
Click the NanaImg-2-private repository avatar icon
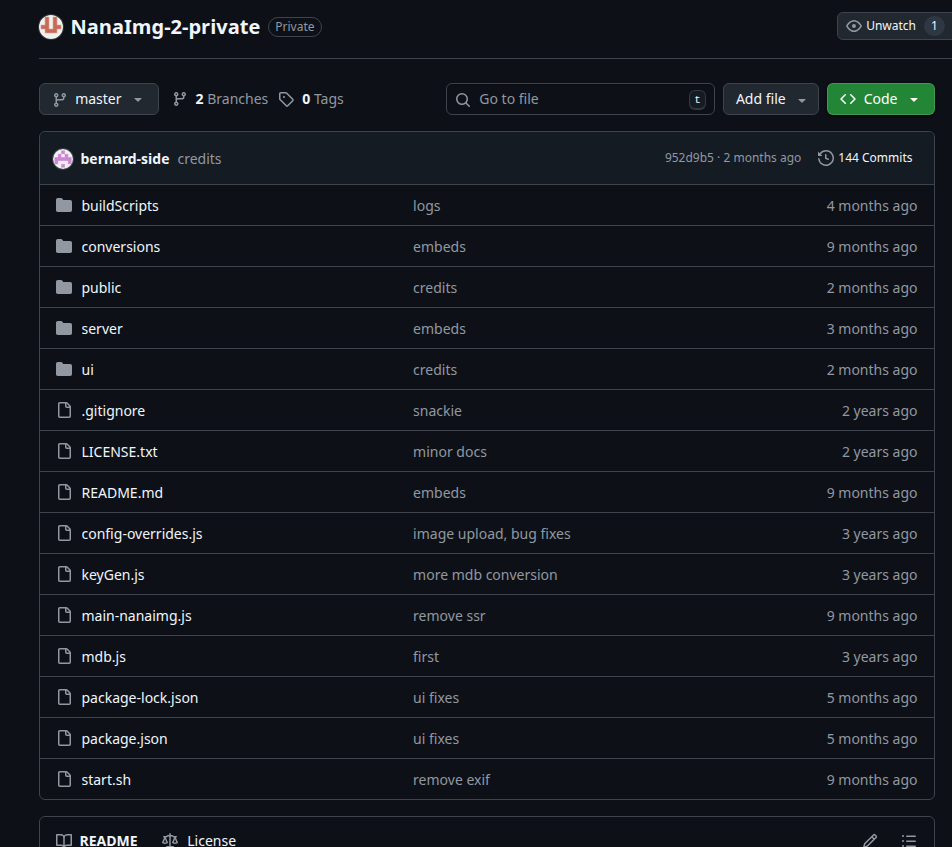[51, 27]
